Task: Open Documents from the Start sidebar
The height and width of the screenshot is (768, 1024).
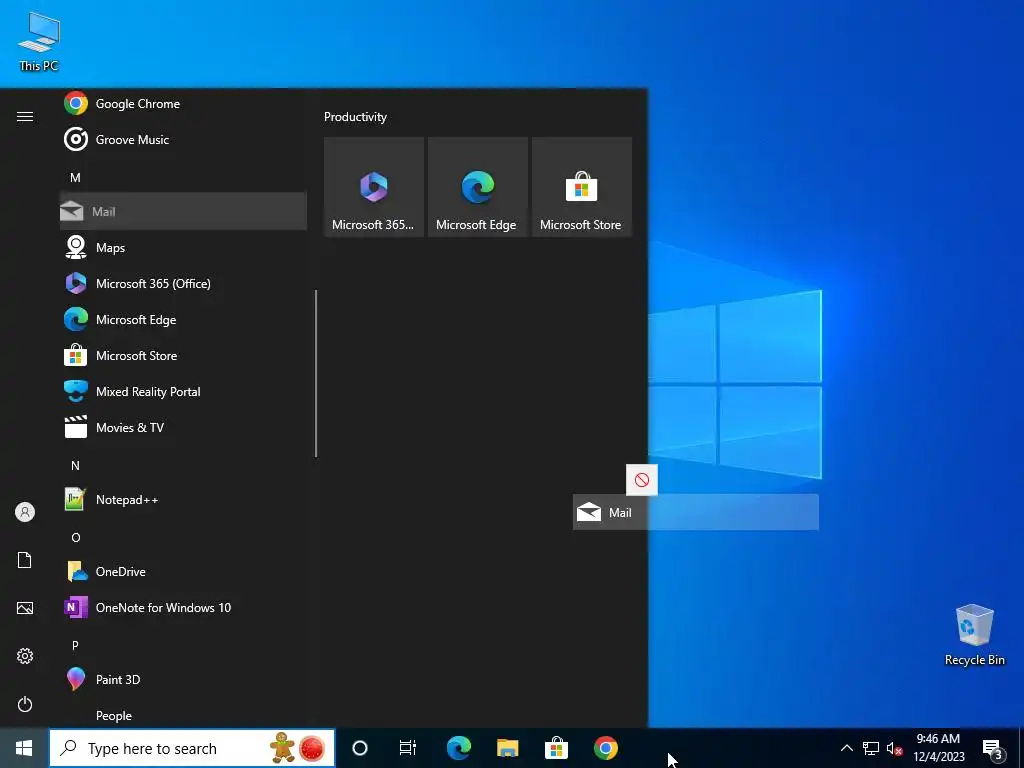Action: coord(25,560)
